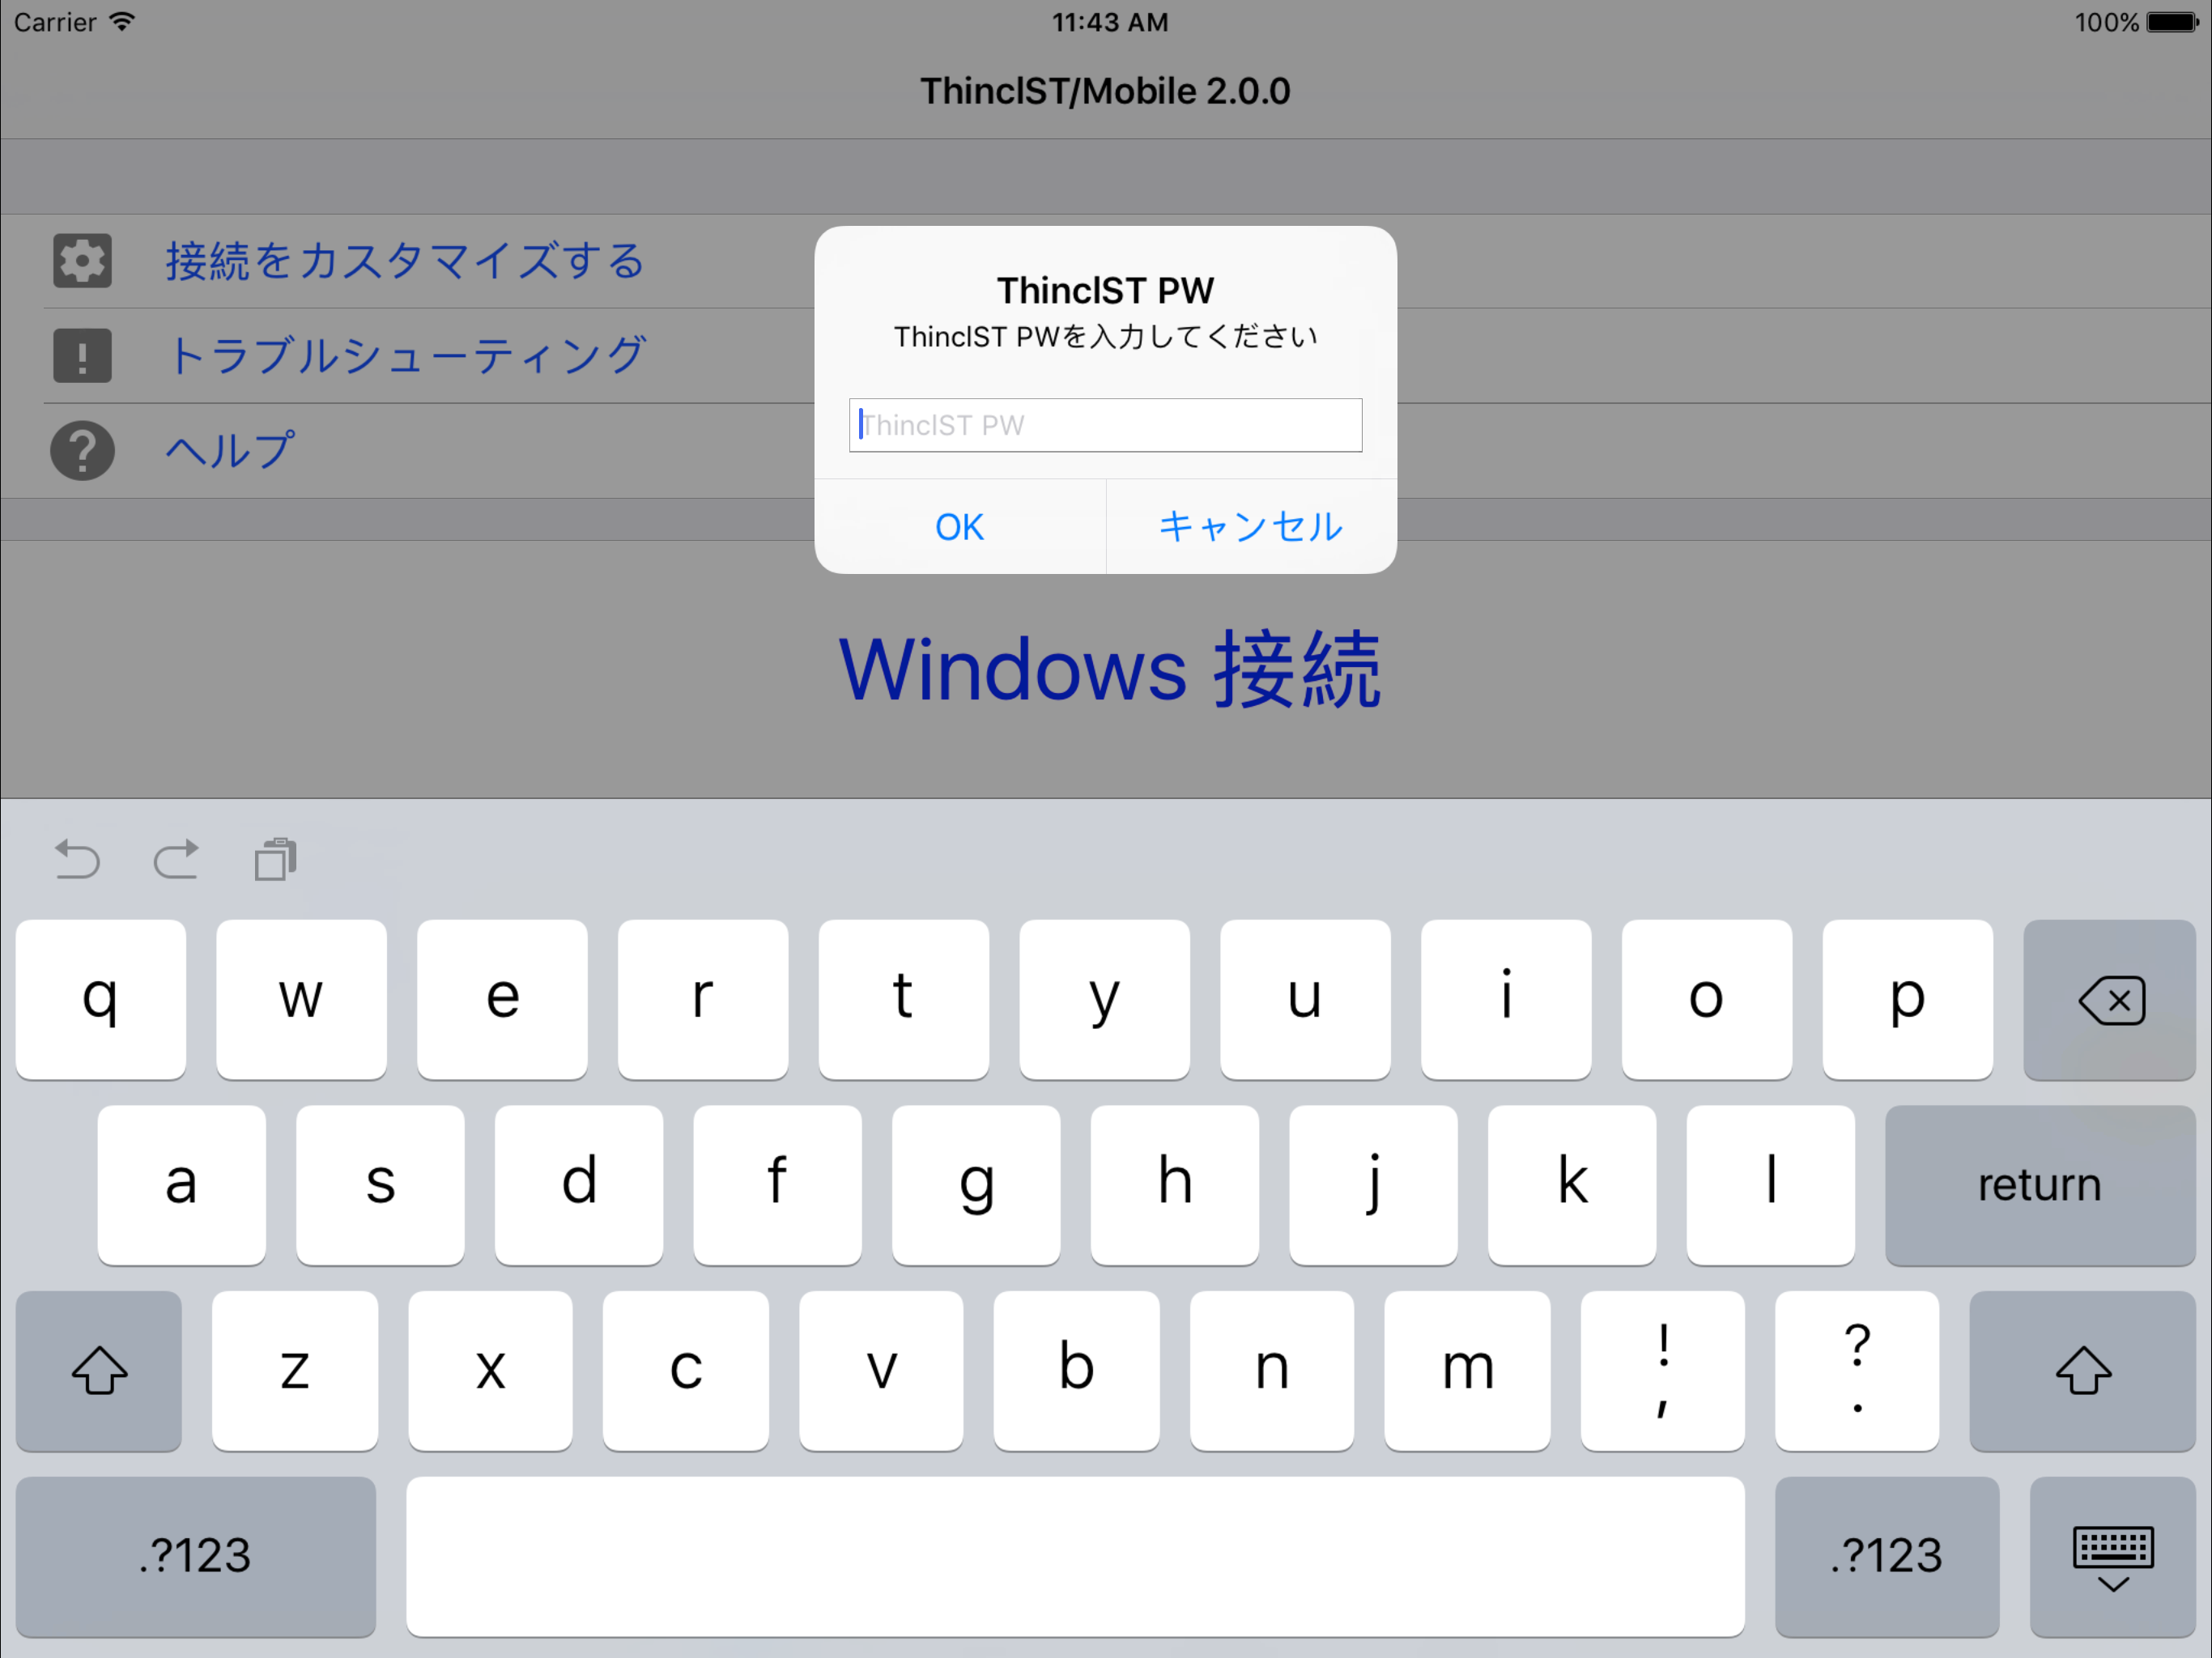2212x1658 pixels.
Task: Tap the y key
Action: coord(1104,999)
